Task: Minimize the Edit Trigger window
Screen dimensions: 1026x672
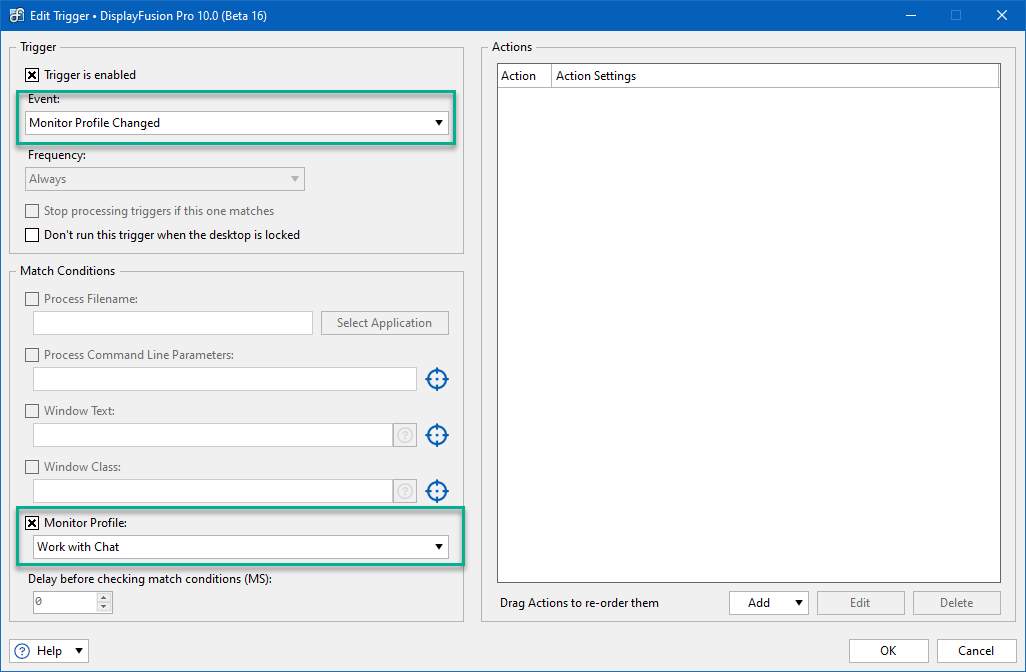Action: pyautogui.click(x=911, y=15)
